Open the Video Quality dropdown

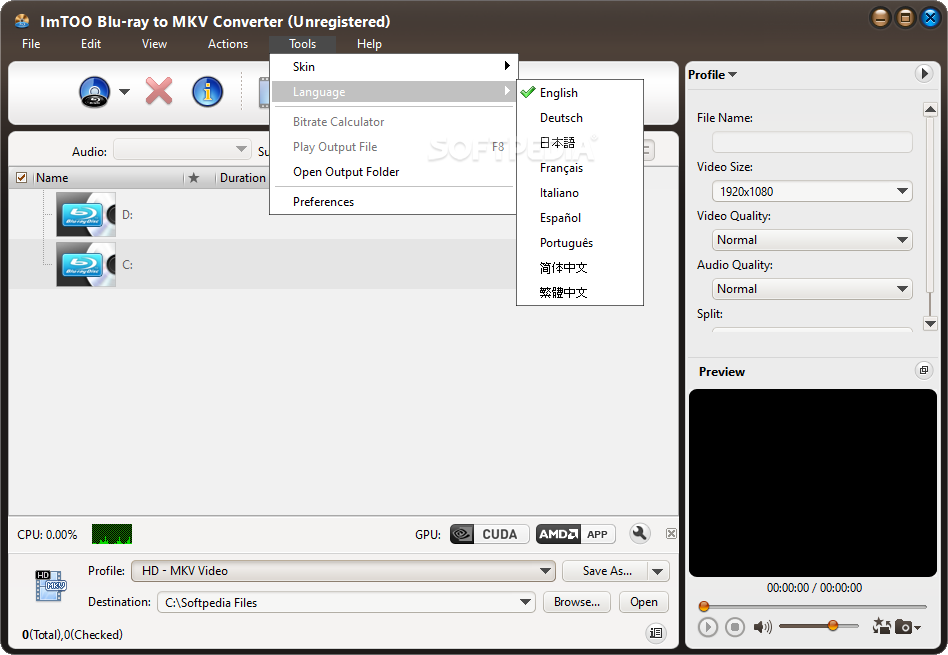812,240
